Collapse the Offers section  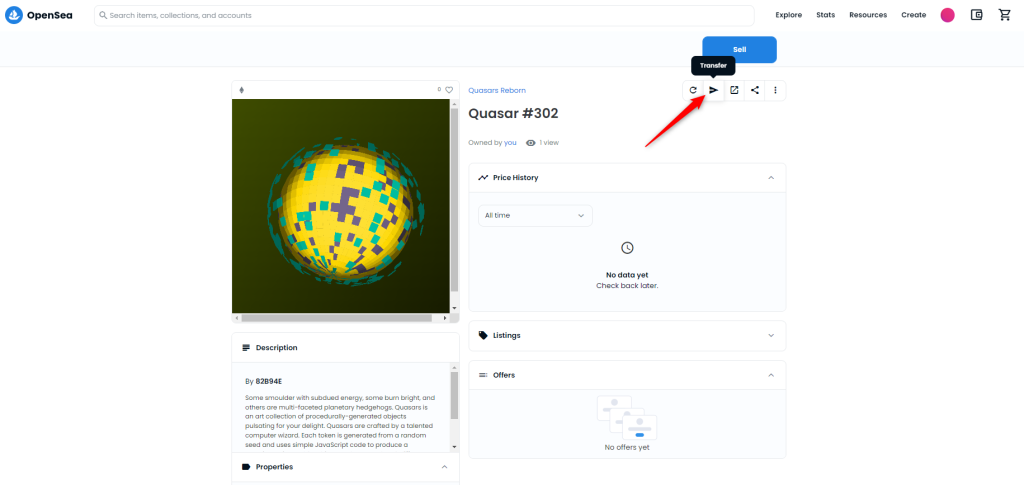[771, 375]
